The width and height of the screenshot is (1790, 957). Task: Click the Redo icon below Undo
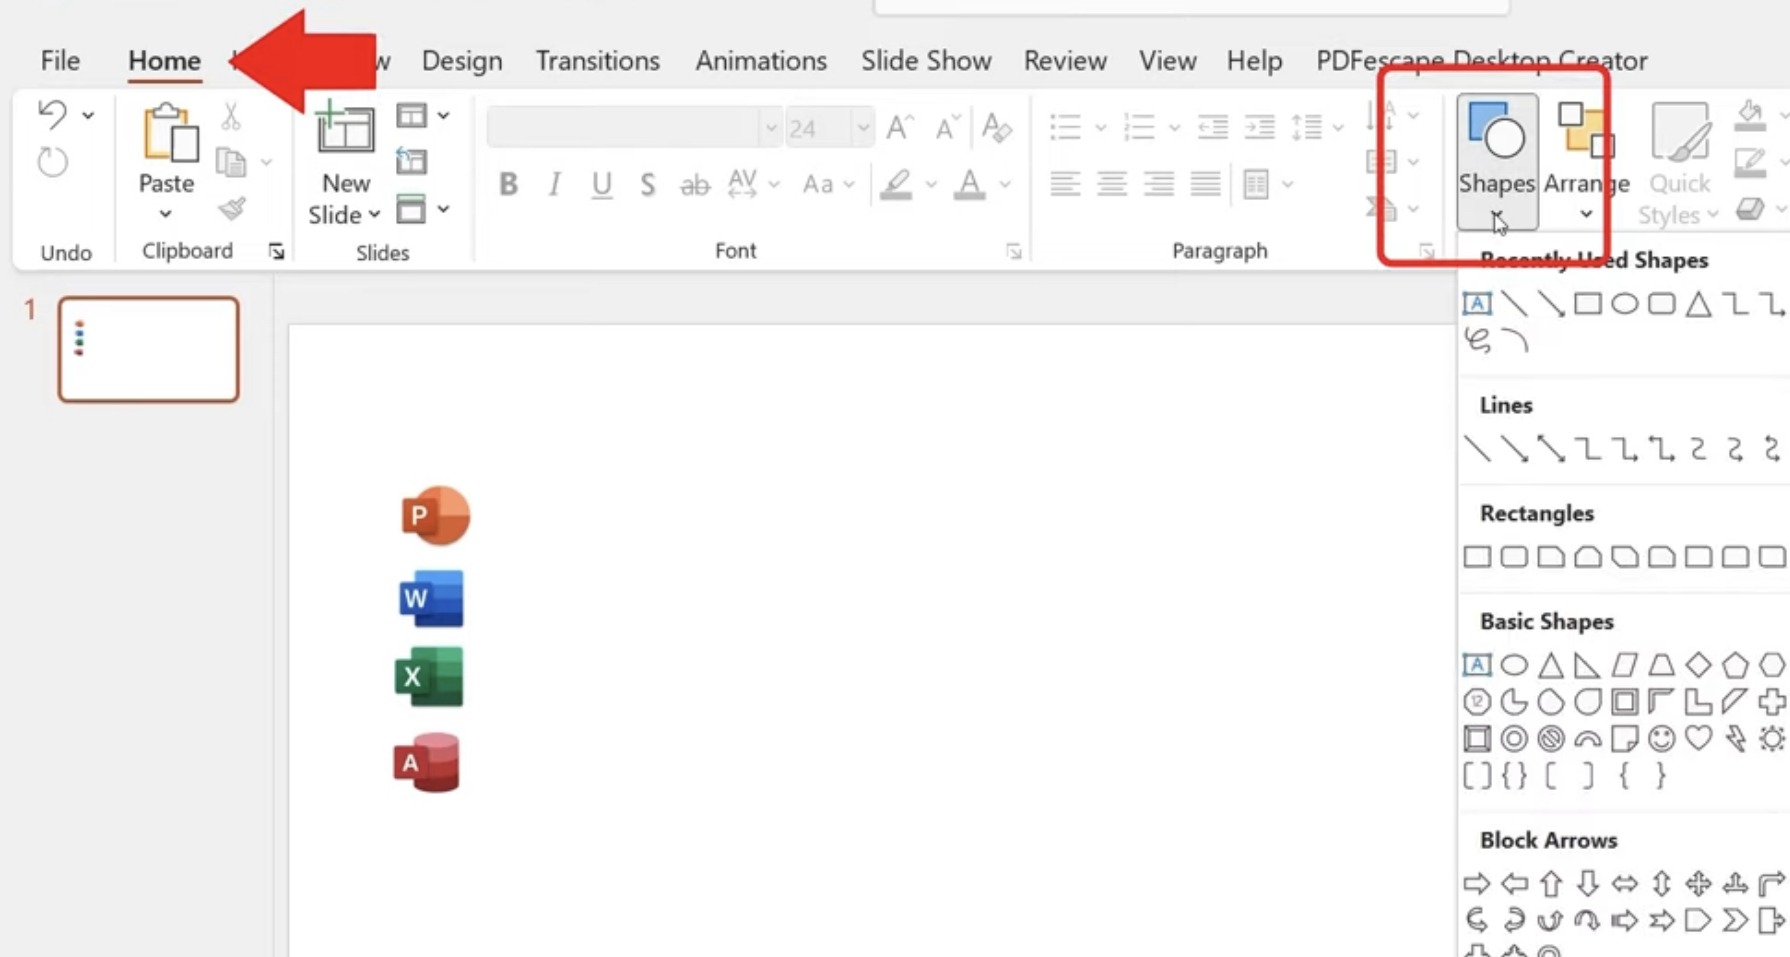pos(52,162)
